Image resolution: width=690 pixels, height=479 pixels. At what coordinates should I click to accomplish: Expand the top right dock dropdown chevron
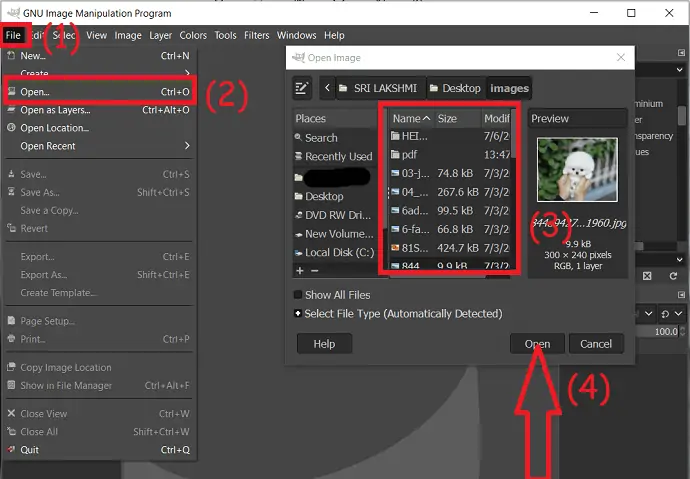[680, 70]
